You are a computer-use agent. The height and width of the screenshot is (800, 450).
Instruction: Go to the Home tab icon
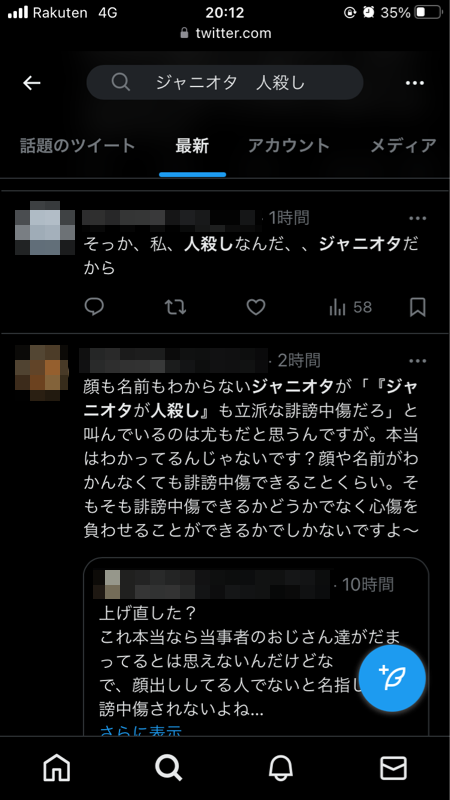pos(57,768)
